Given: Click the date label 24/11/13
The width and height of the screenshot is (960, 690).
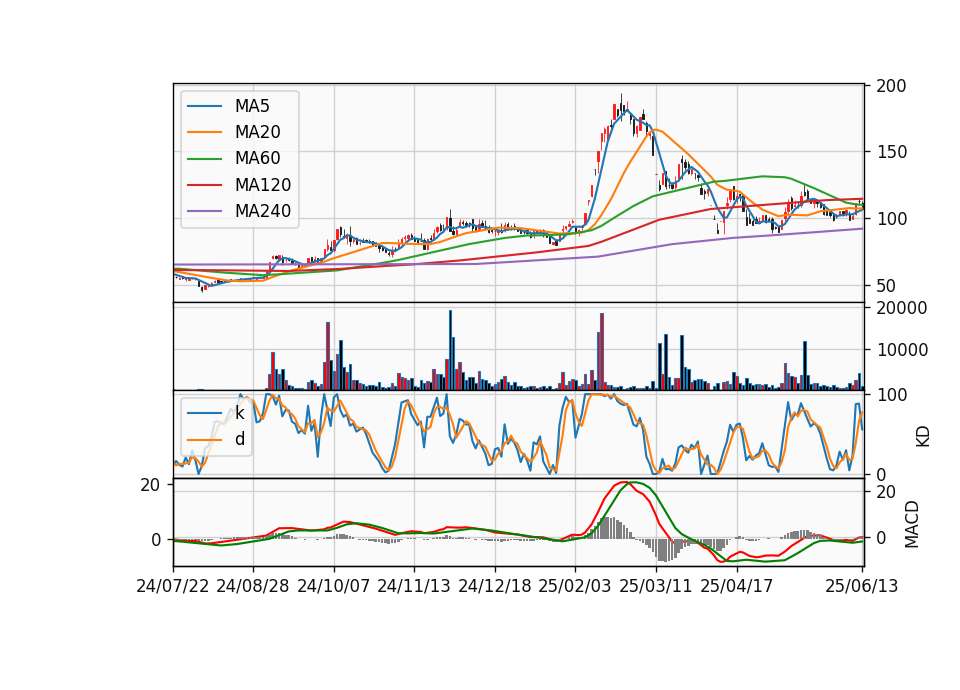Looking at the screenshot, I should (x=414, y=586).
